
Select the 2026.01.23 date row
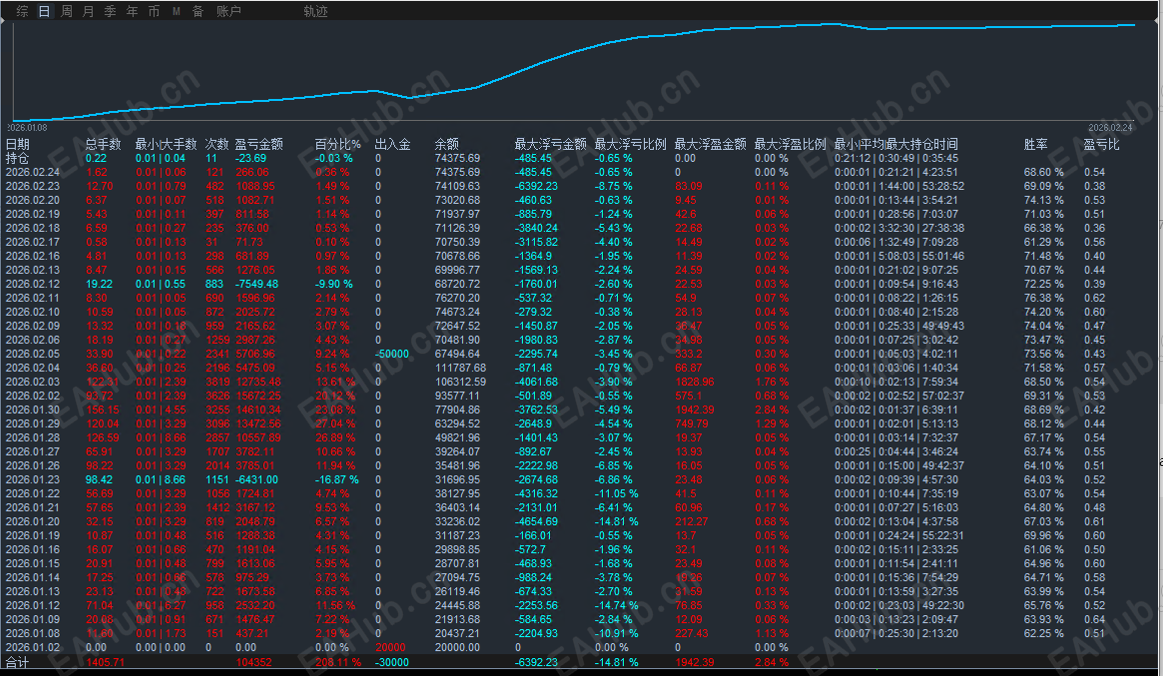33,480
